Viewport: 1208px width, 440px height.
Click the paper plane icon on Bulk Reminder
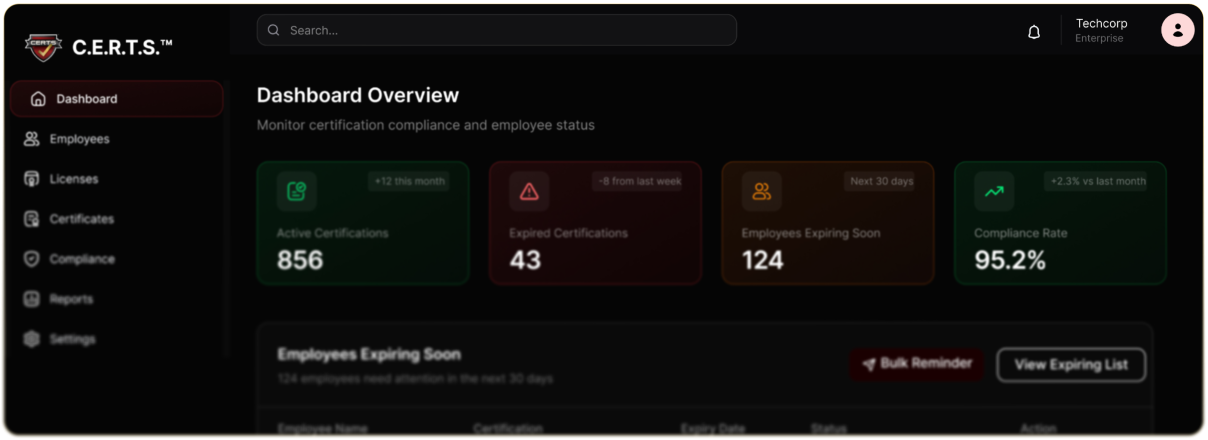click(869, 365)
